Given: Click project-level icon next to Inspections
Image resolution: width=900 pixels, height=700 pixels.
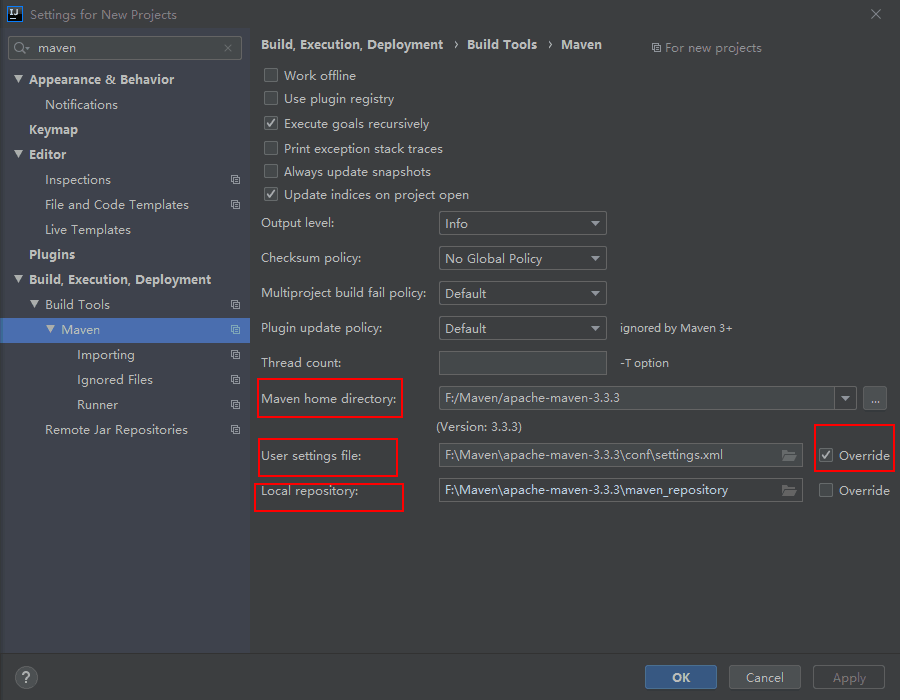Looking at the screenshot, I should pos(235,180).
